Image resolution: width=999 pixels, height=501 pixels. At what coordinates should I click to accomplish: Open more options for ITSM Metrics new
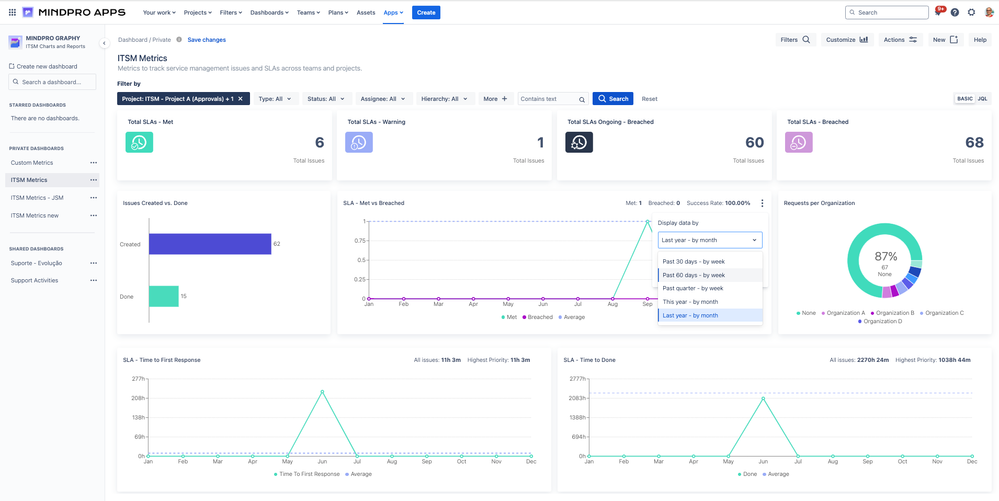(x=94, y=215)
